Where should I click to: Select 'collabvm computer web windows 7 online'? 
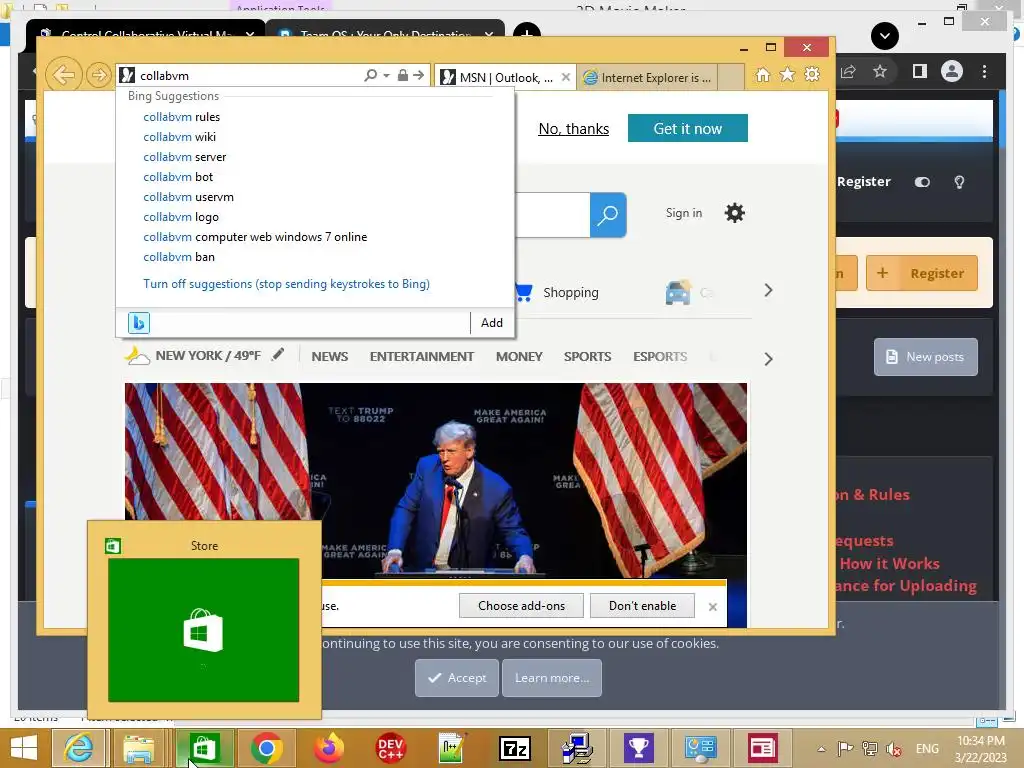(x=255, y=237)
